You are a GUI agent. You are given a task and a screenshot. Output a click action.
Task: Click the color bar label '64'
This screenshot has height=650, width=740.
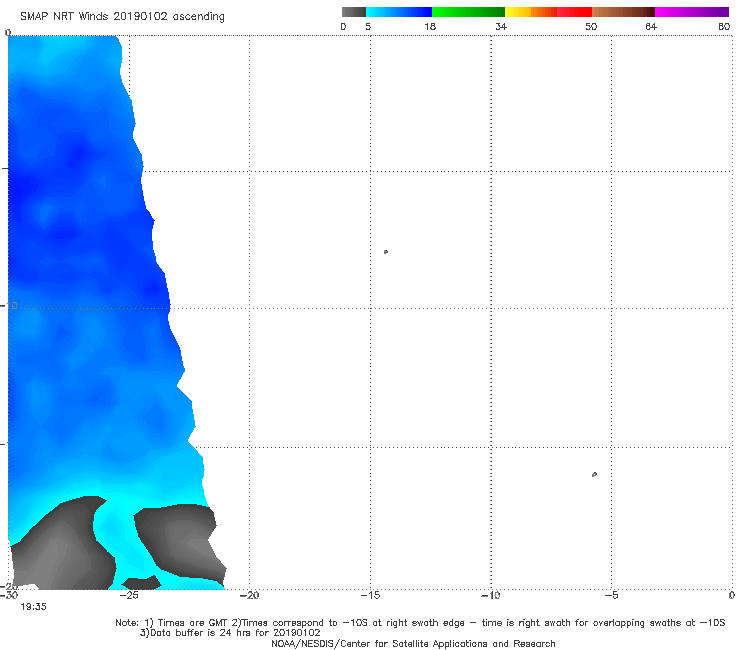tap(651, 26)
